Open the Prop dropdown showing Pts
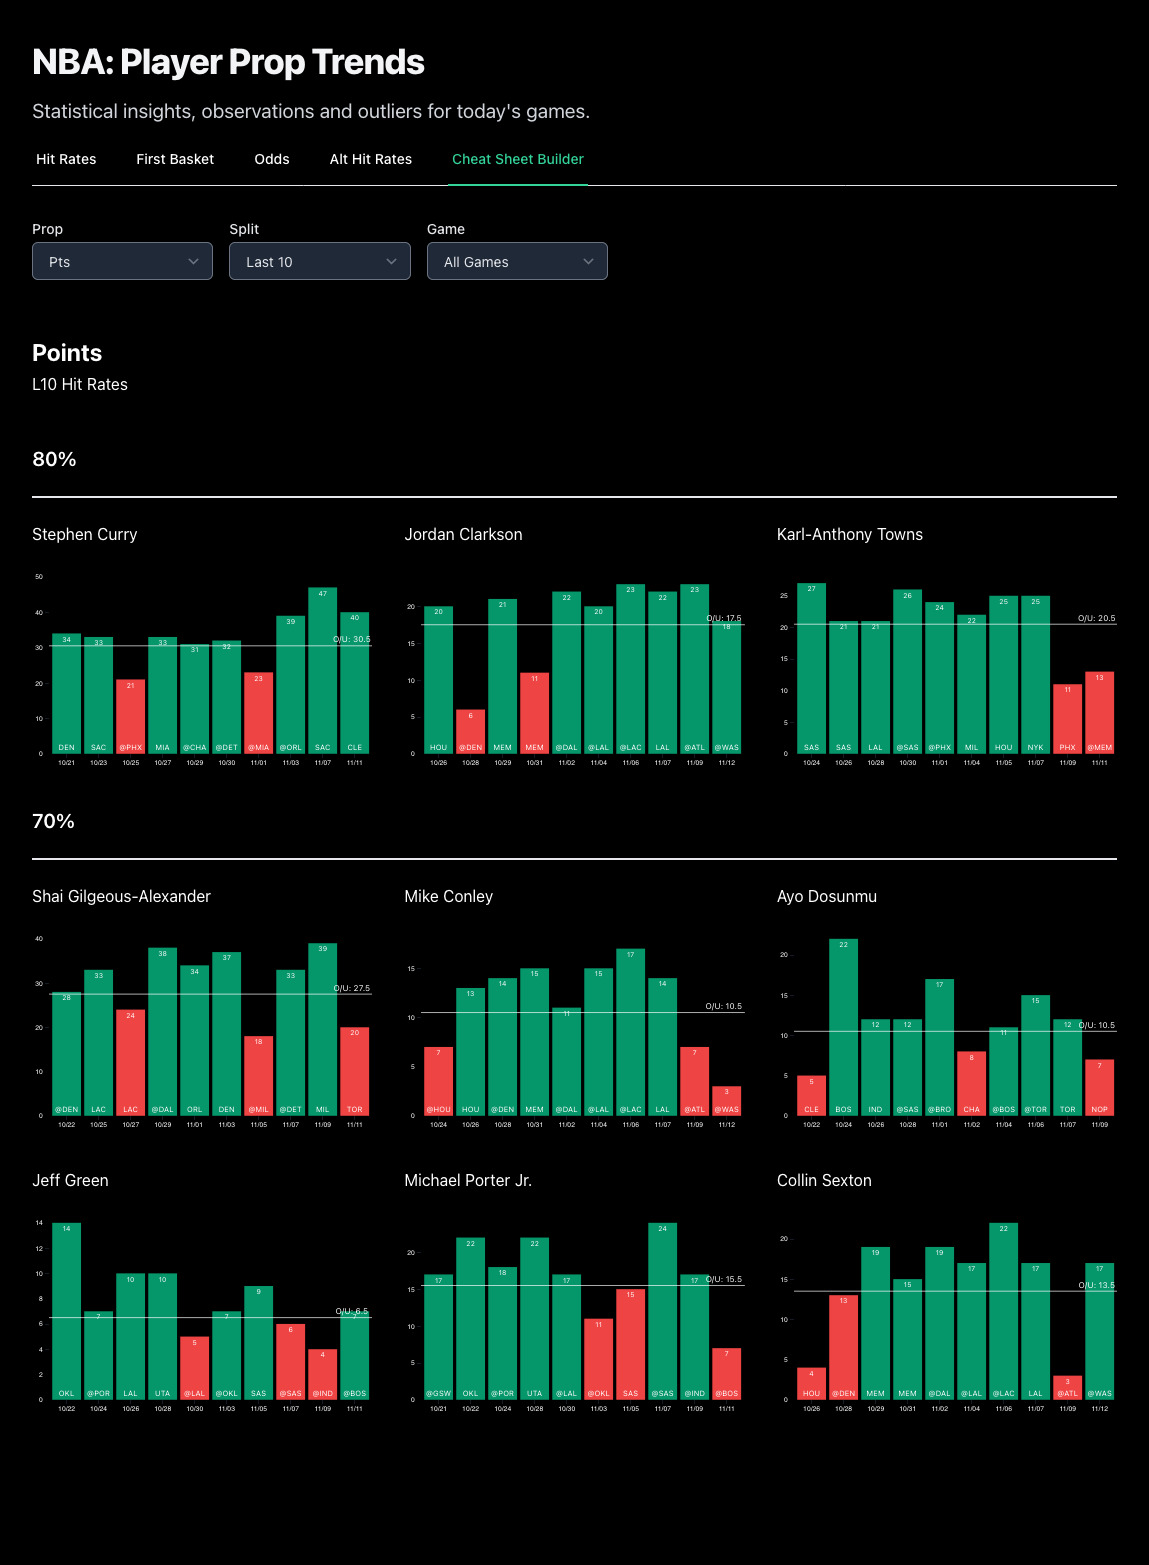The image size is (1149, 1565). [122, 261]
